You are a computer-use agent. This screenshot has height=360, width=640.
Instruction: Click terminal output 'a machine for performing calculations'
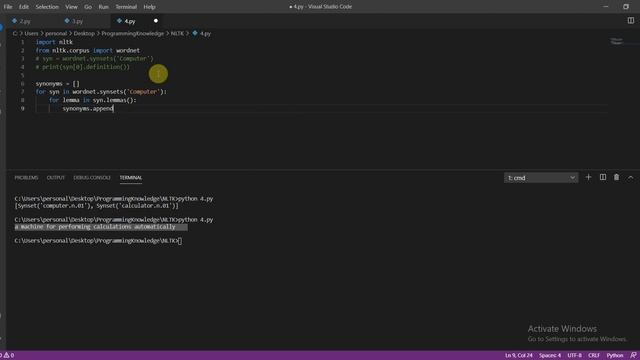pyautogui.click(x=95, y=227)
